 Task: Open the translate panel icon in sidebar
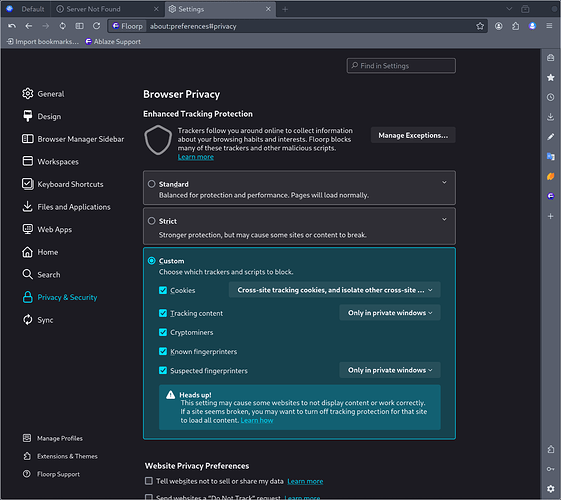pyautogui.click(x=550, y=156)
